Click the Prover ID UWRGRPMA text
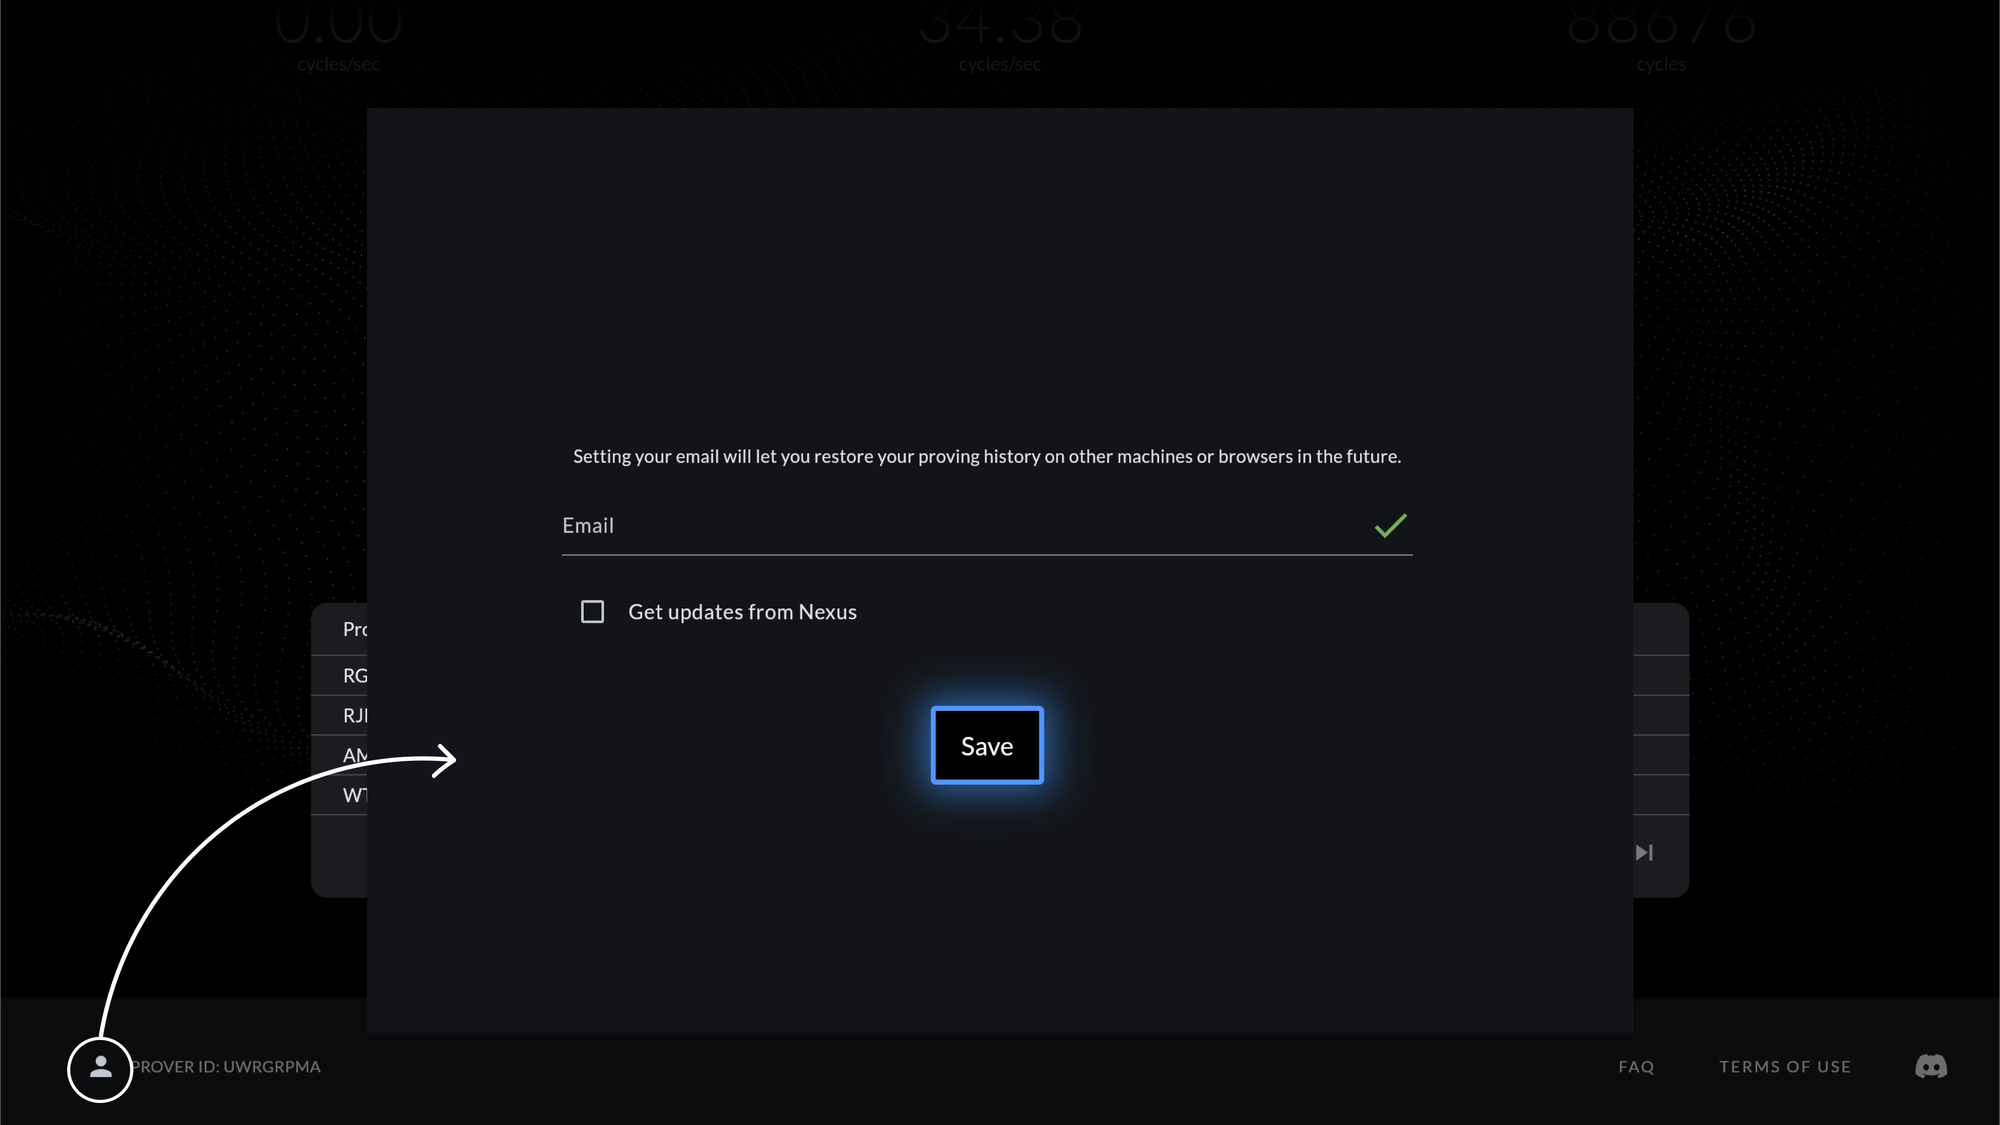2000x1125 pixels. 227,1067
